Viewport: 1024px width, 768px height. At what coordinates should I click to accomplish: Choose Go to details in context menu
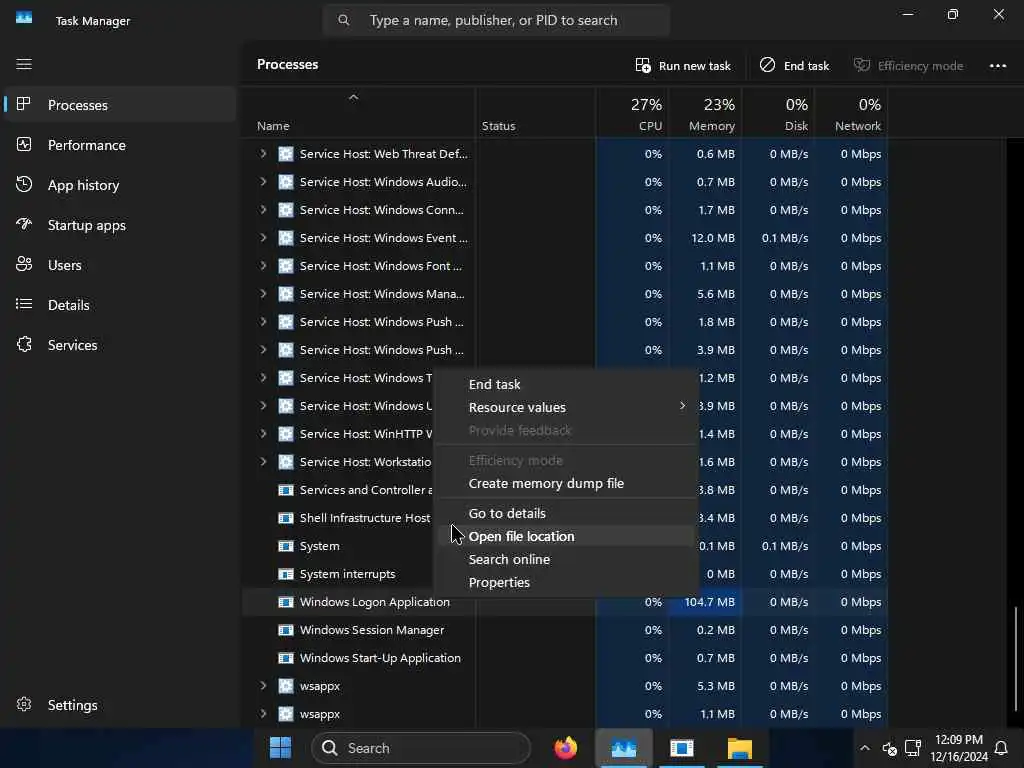coord(566,514)
